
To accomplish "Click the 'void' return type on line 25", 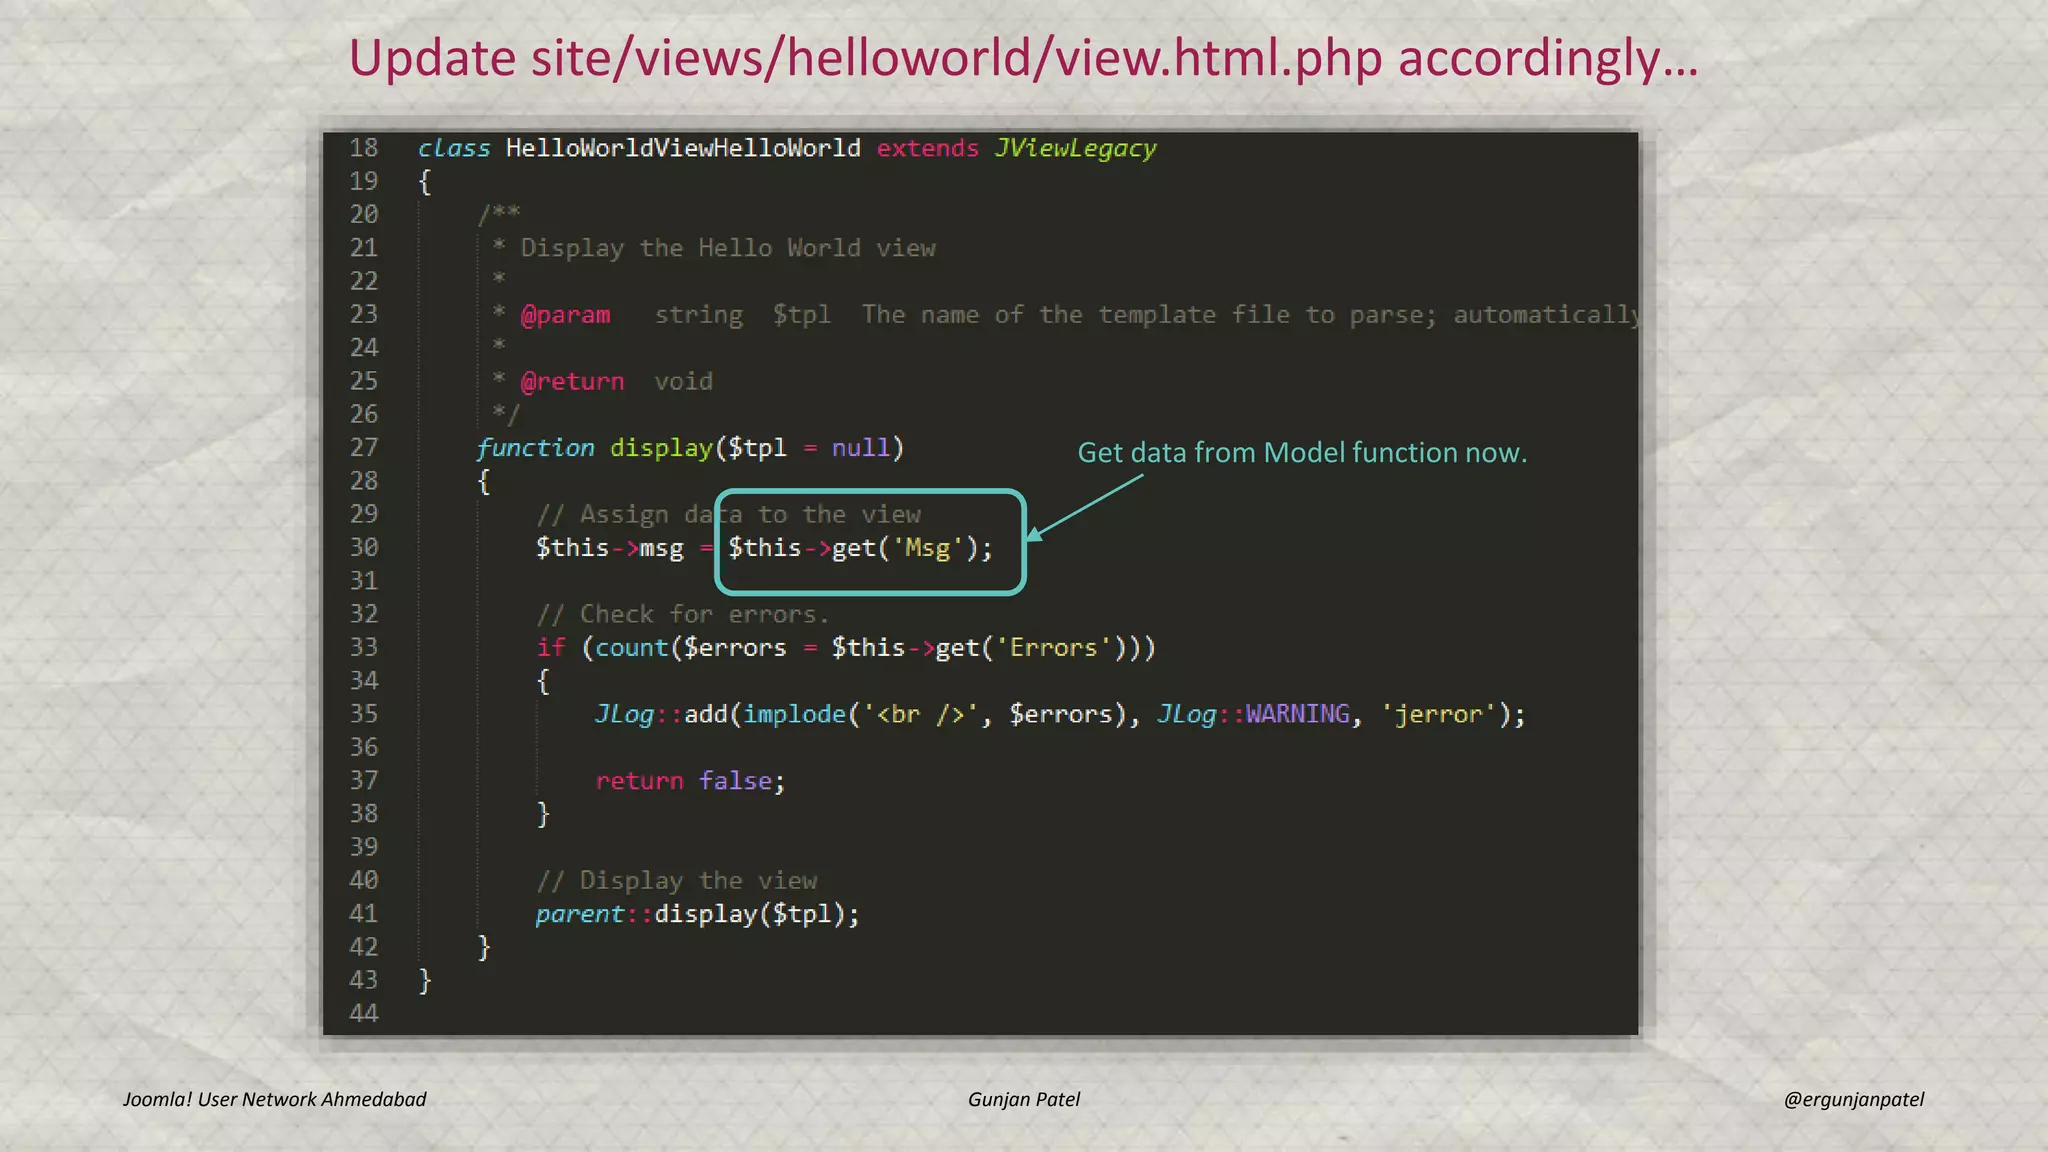I will pyautogui.click(x=684, y=381).
